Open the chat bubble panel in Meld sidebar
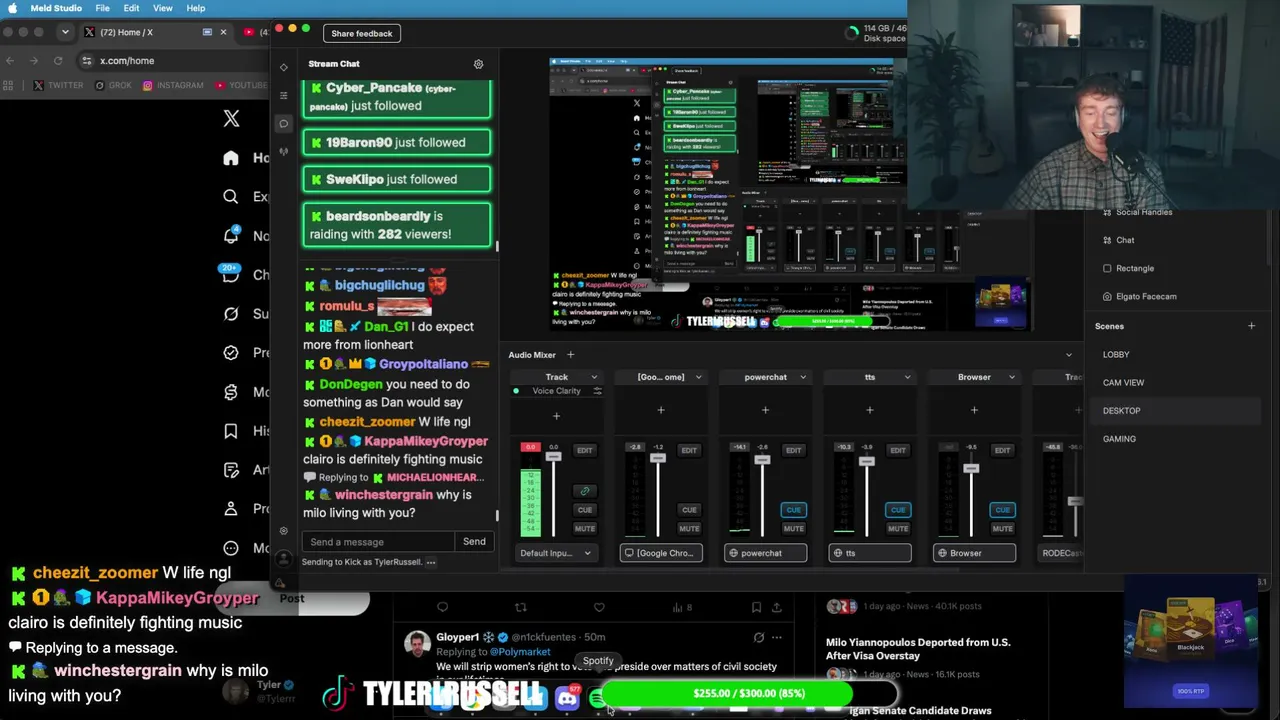The image size is (1280, 720). (284, 123)
